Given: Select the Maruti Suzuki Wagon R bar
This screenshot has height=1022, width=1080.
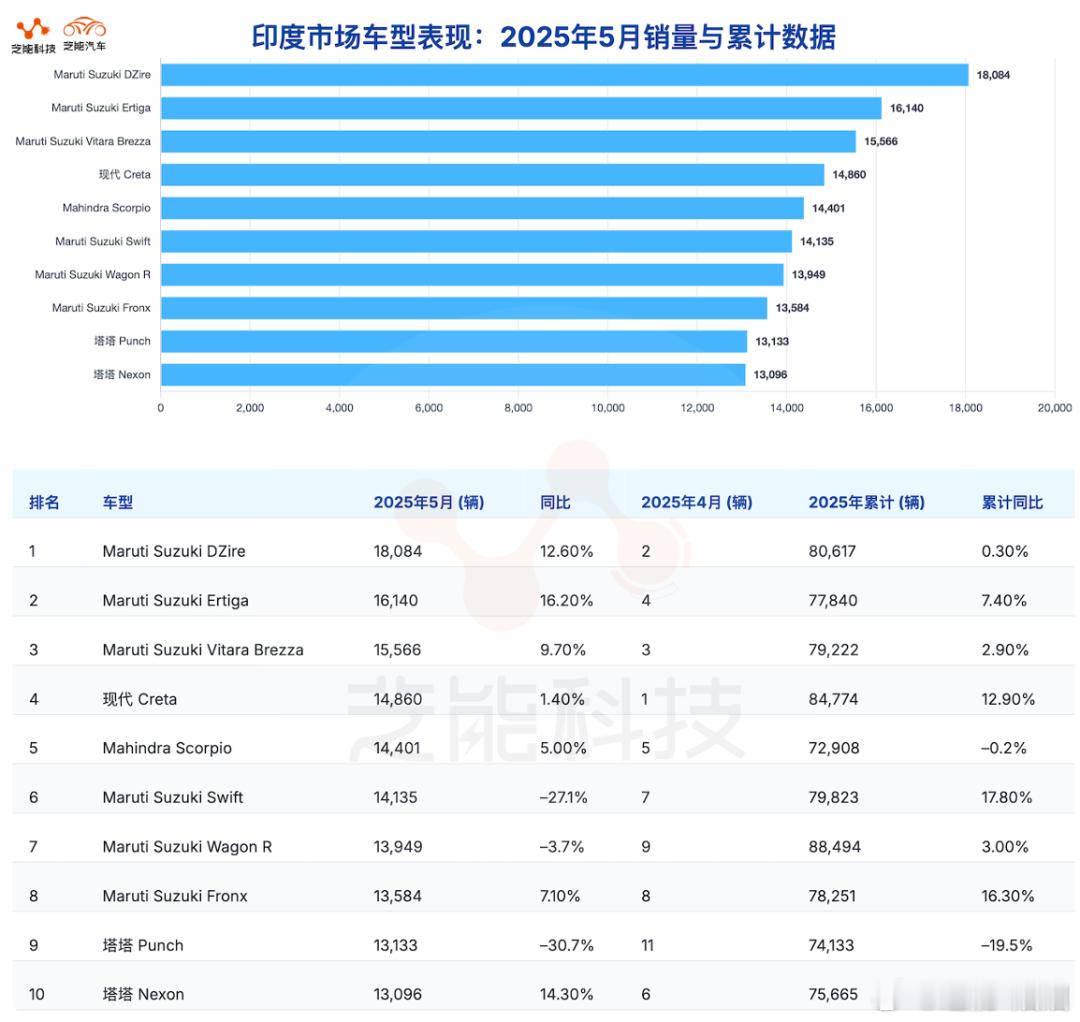Looking at the screenshot, I should click(472, 274).
